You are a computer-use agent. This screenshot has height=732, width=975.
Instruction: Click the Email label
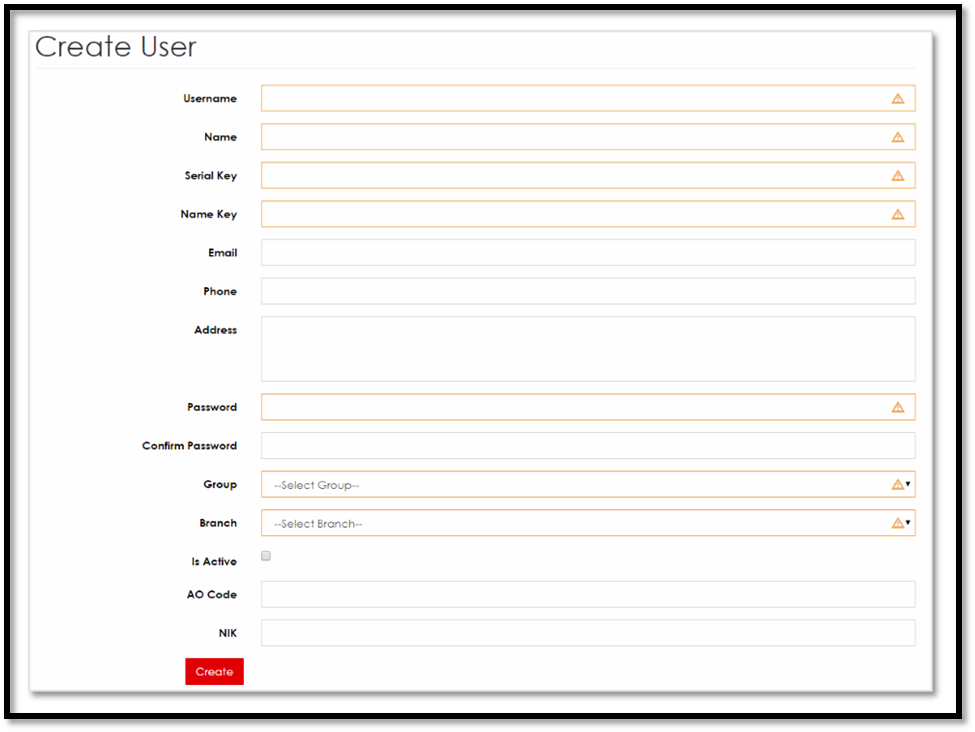pyautogui.click(x=223, y=252)
